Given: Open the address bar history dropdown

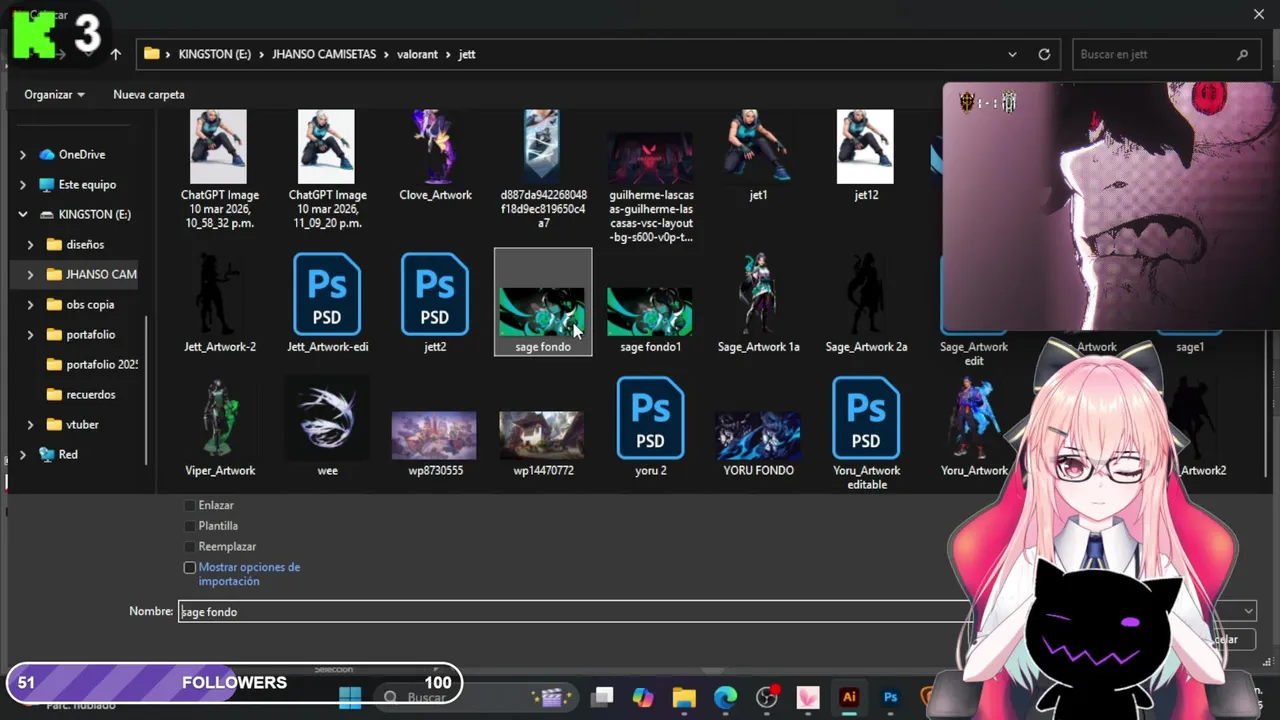Looking at the screenshot, I should click(1012, 54).
